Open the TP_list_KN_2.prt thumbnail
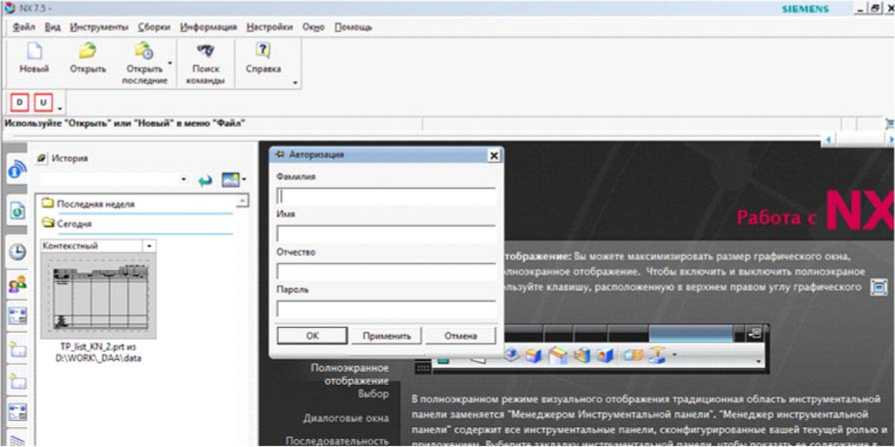This screenshot has height=447, width=895. [x=99, y=296]
